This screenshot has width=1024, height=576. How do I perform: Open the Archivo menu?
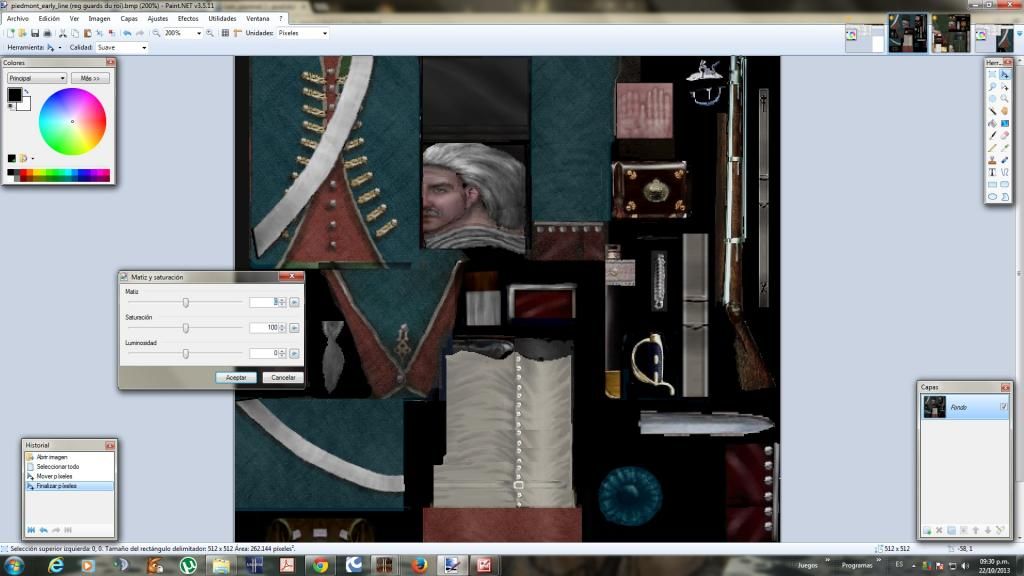point(18,18)
